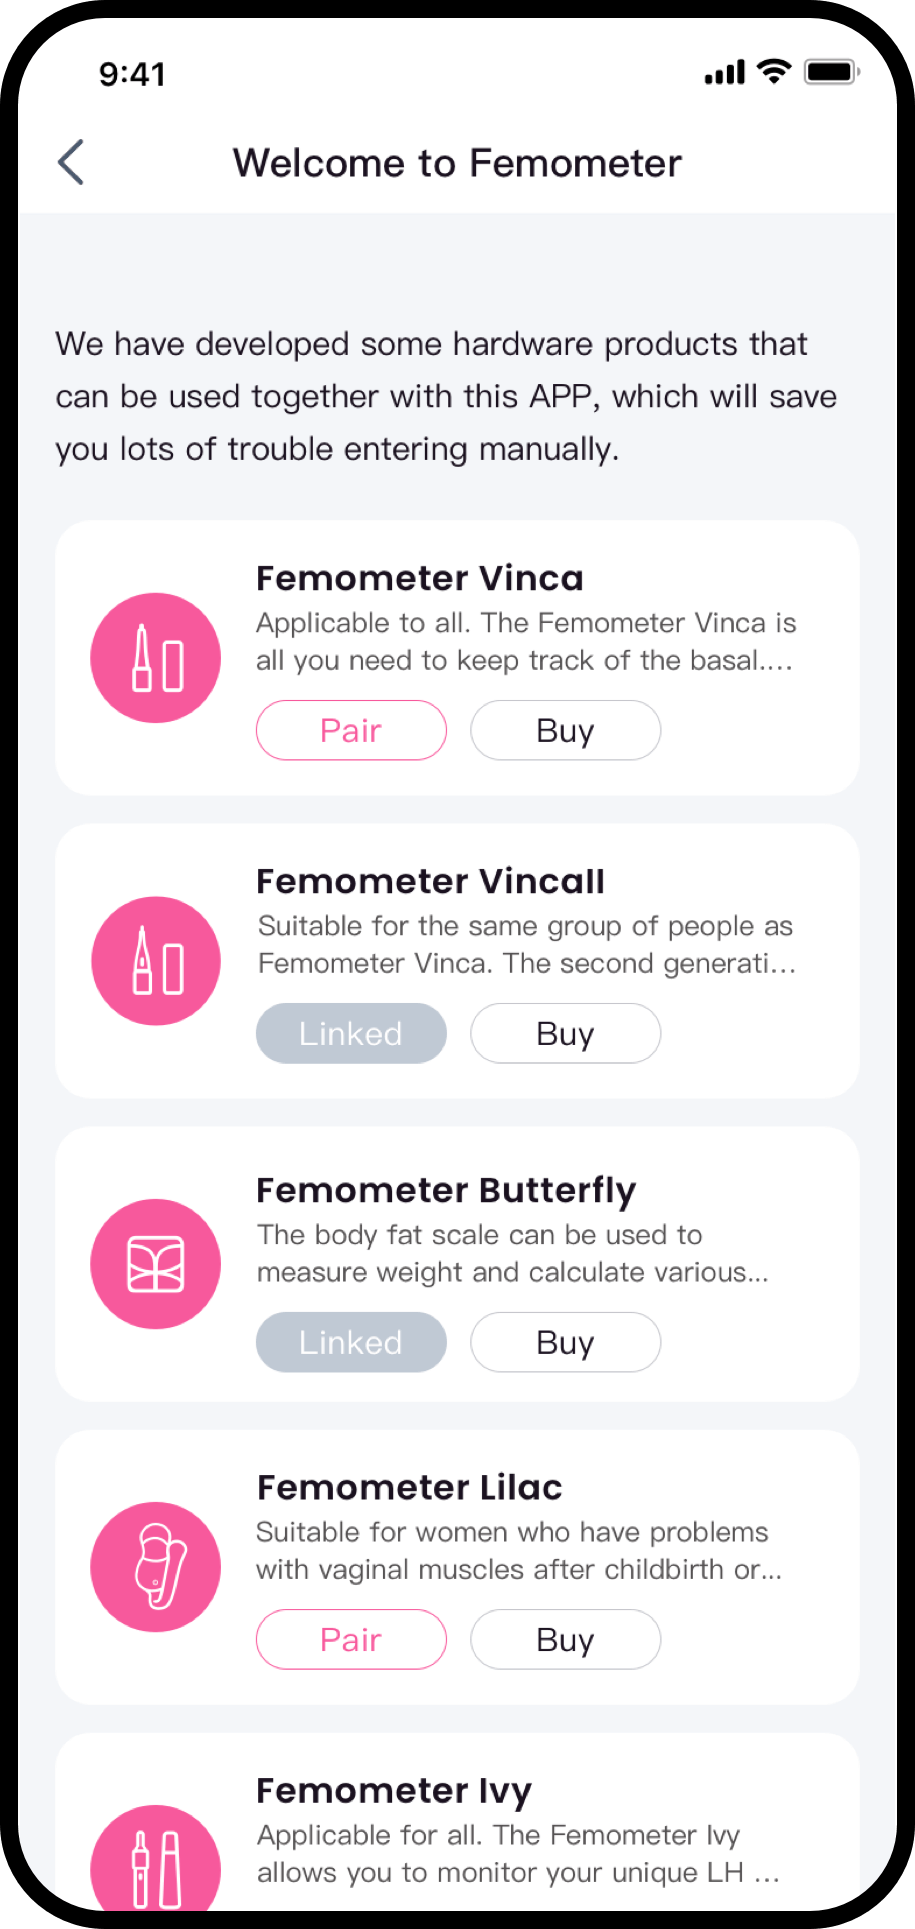
Task: Tap the Femometer Vinca thermometer icon
Action: (156, 658)
